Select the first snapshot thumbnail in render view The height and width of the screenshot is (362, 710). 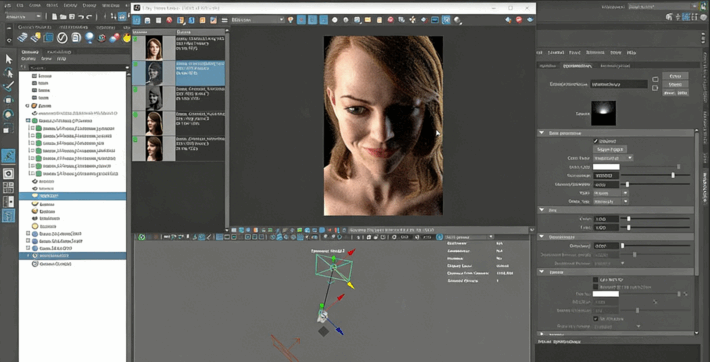(x=154, y=48)
